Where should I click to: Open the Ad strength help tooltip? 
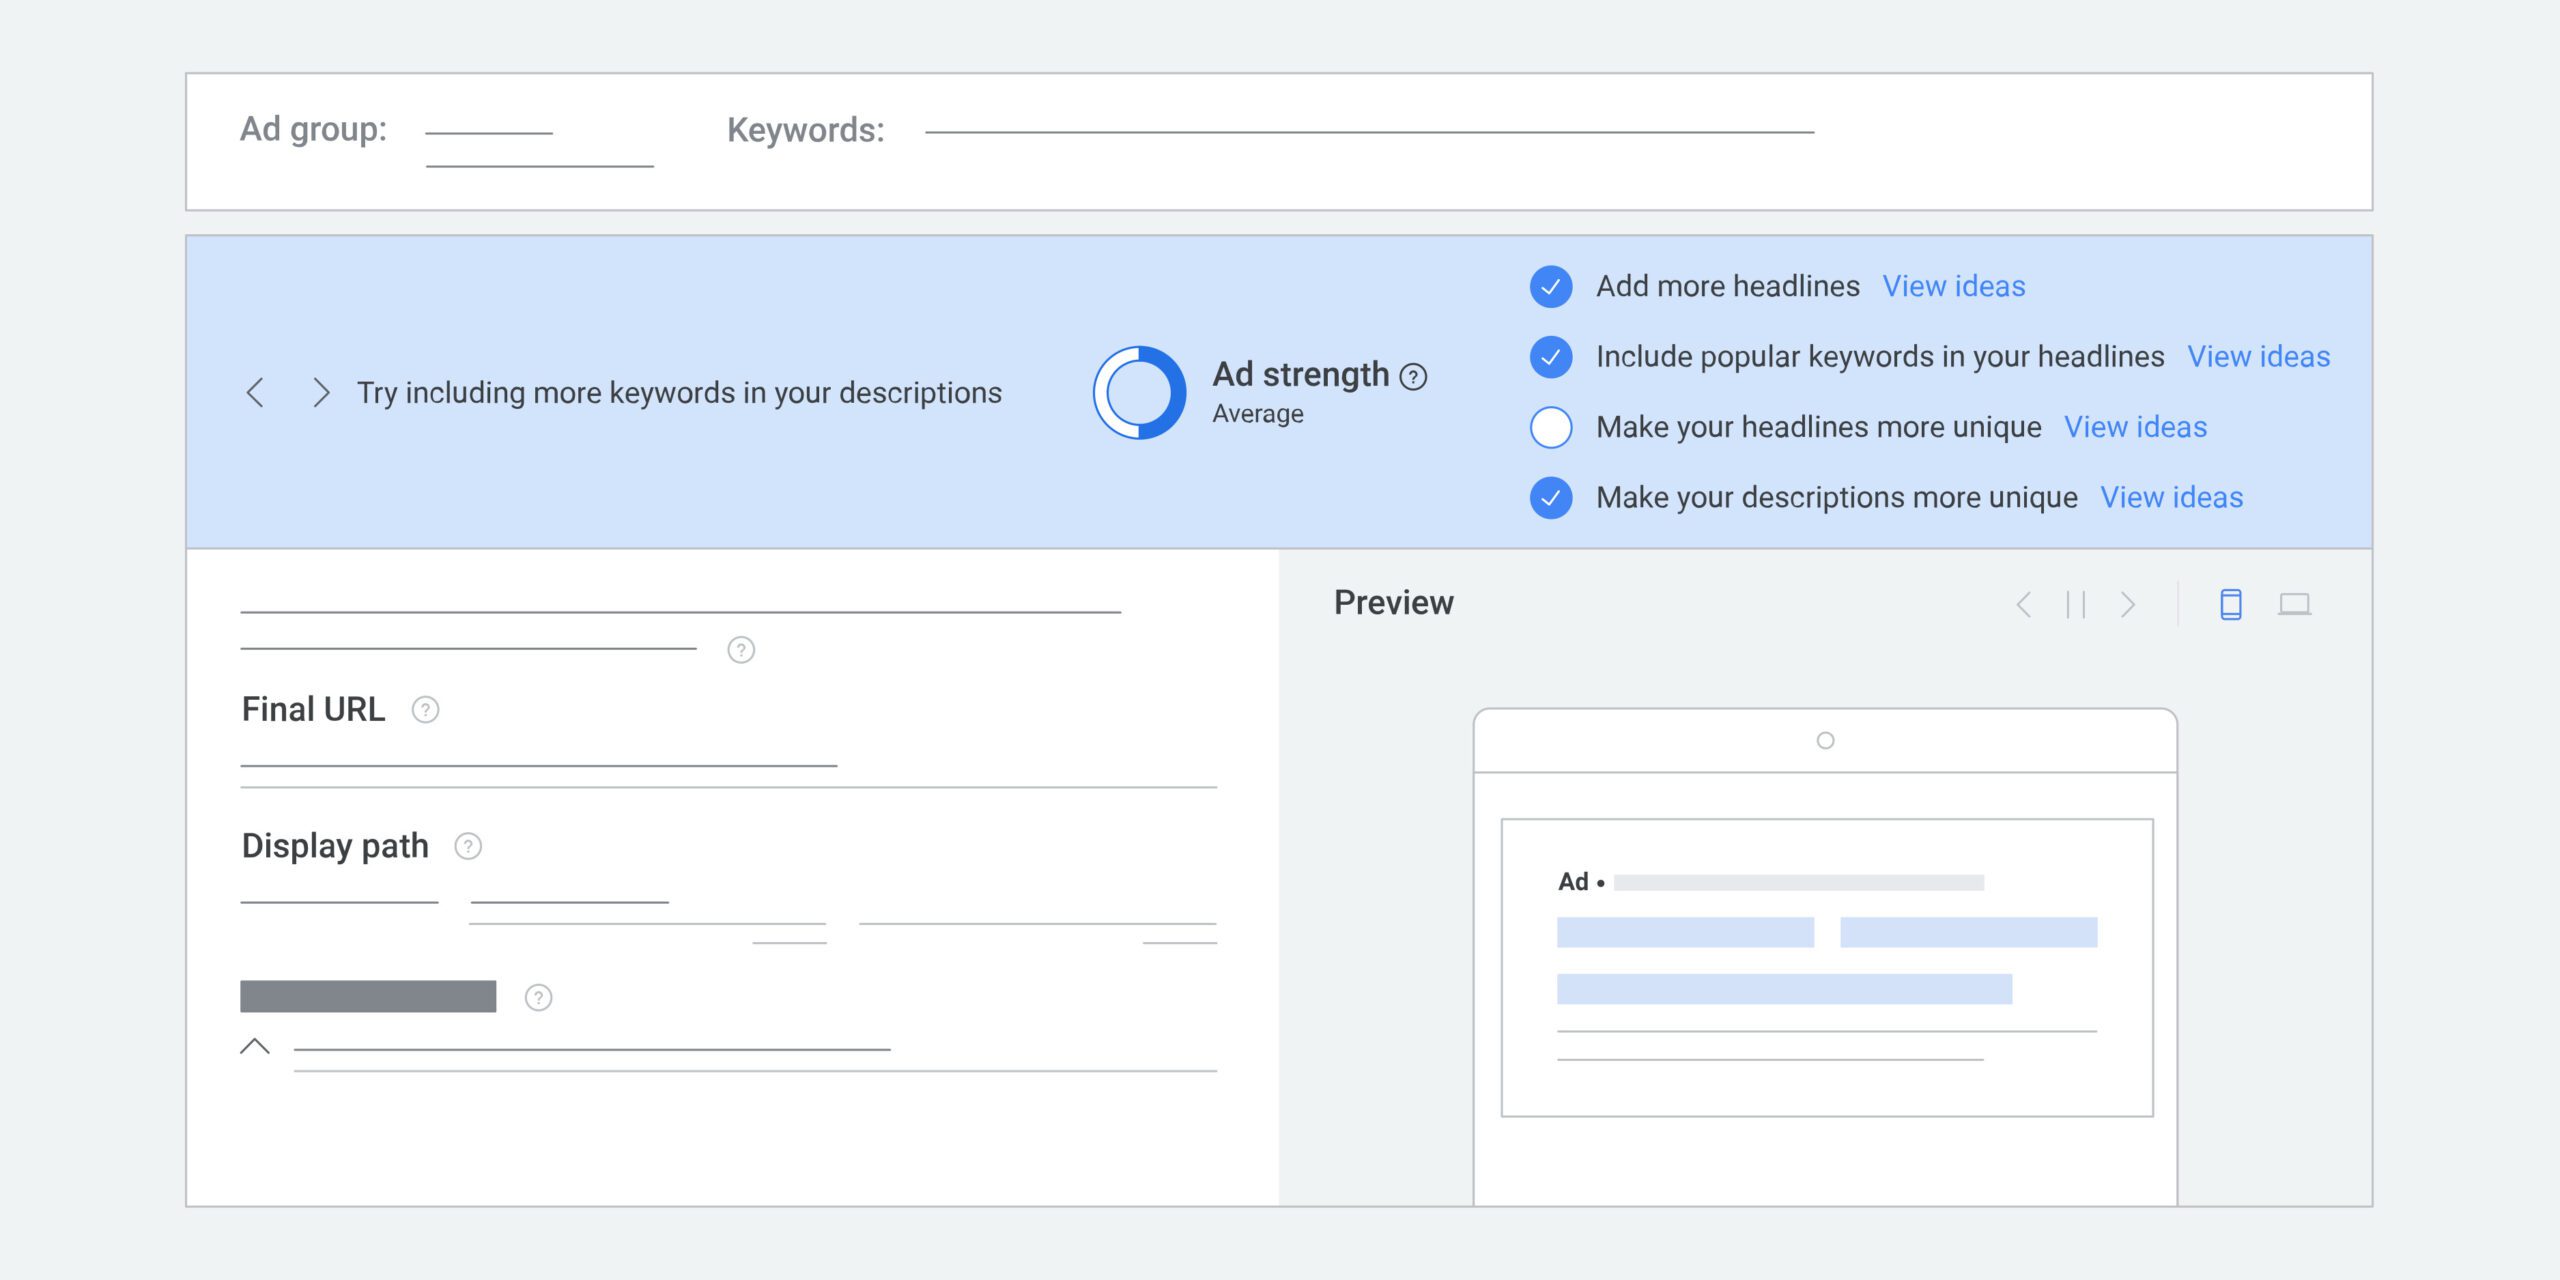(1413, 377)
